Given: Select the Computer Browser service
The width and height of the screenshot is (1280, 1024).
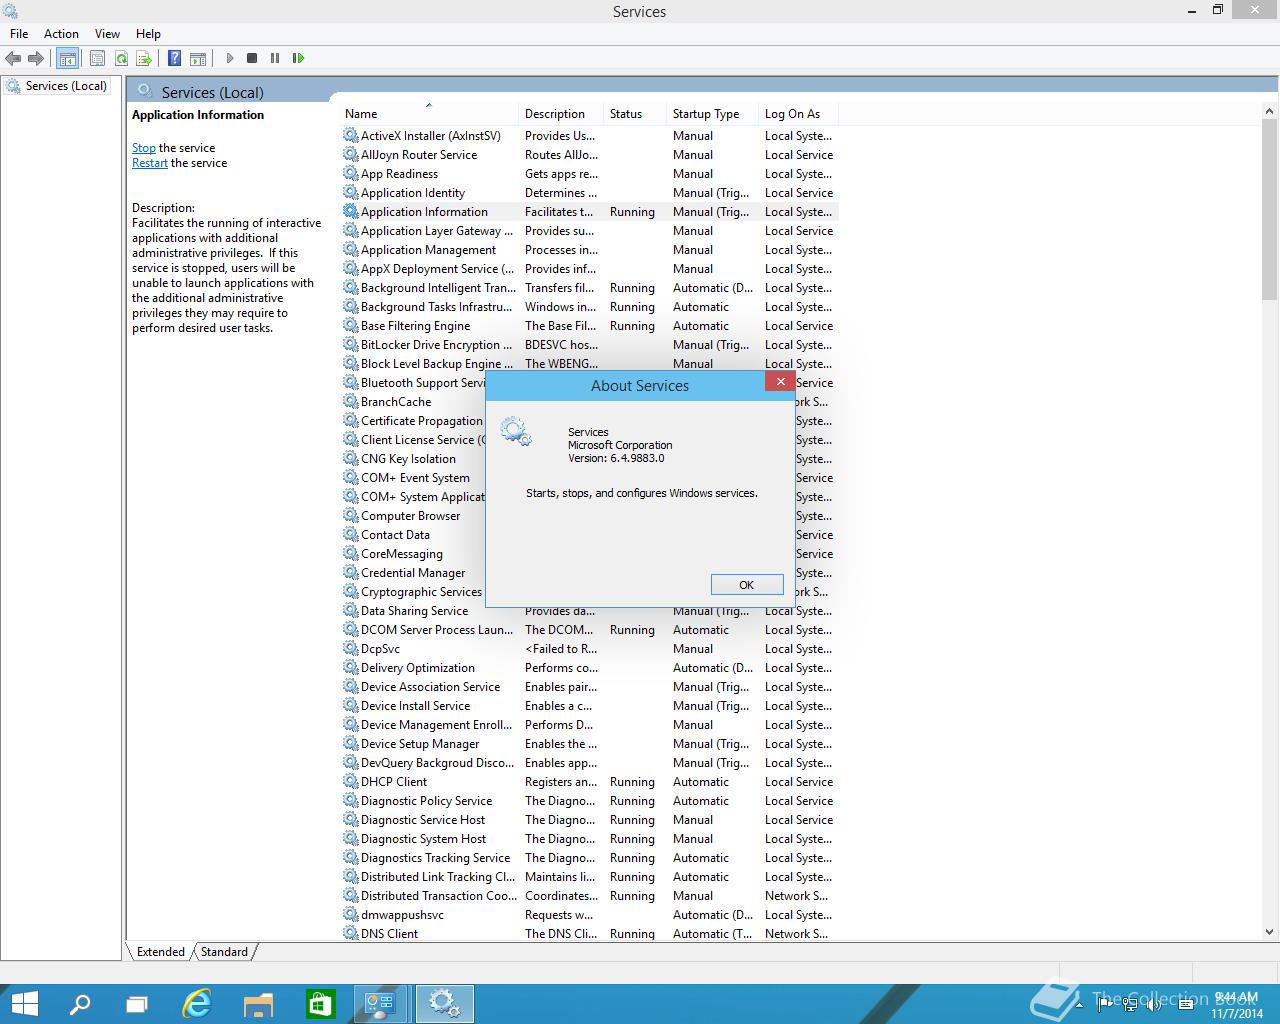Looking at the screenshot, I should (x=411, y=516).
